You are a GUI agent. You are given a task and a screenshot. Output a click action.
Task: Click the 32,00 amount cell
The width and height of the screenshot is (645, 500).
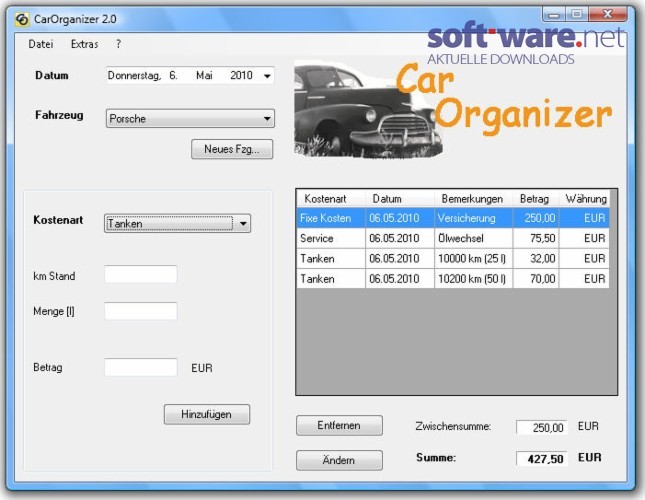click(x=536, y=259)
